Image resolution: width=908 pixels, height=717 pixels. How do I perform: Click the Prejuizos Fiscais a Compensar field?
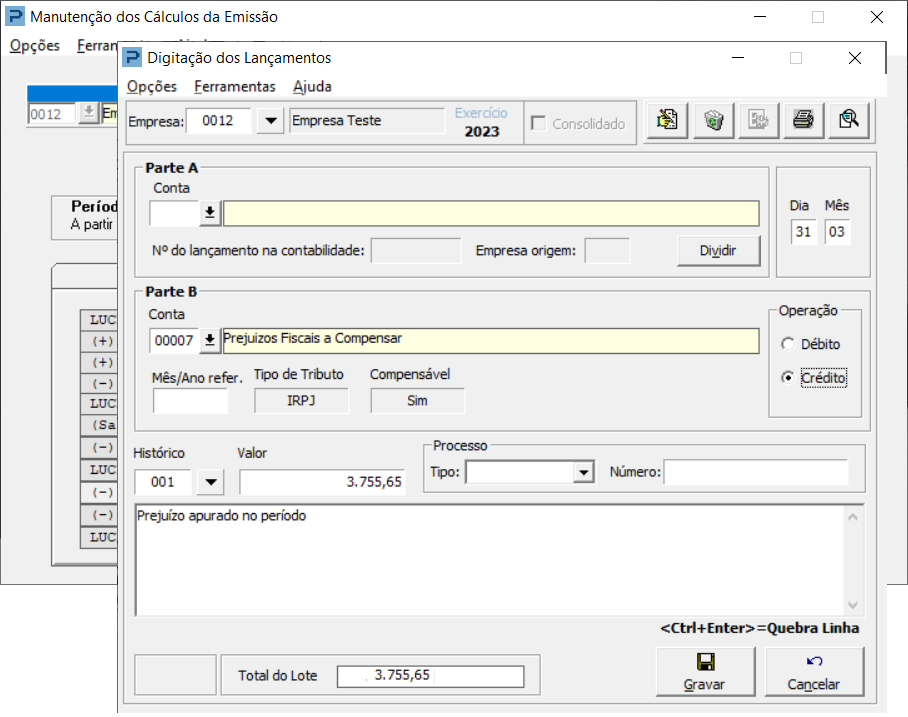pos(491,341)
